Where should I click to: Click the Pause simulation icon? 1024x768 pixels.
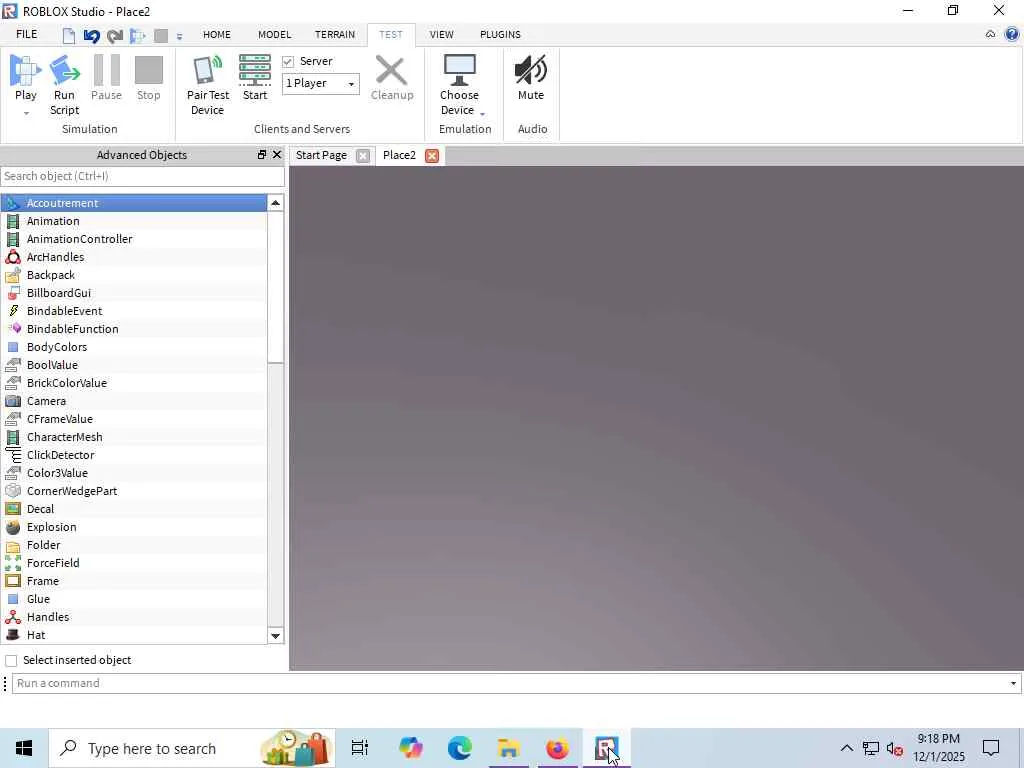click(106, 71)
